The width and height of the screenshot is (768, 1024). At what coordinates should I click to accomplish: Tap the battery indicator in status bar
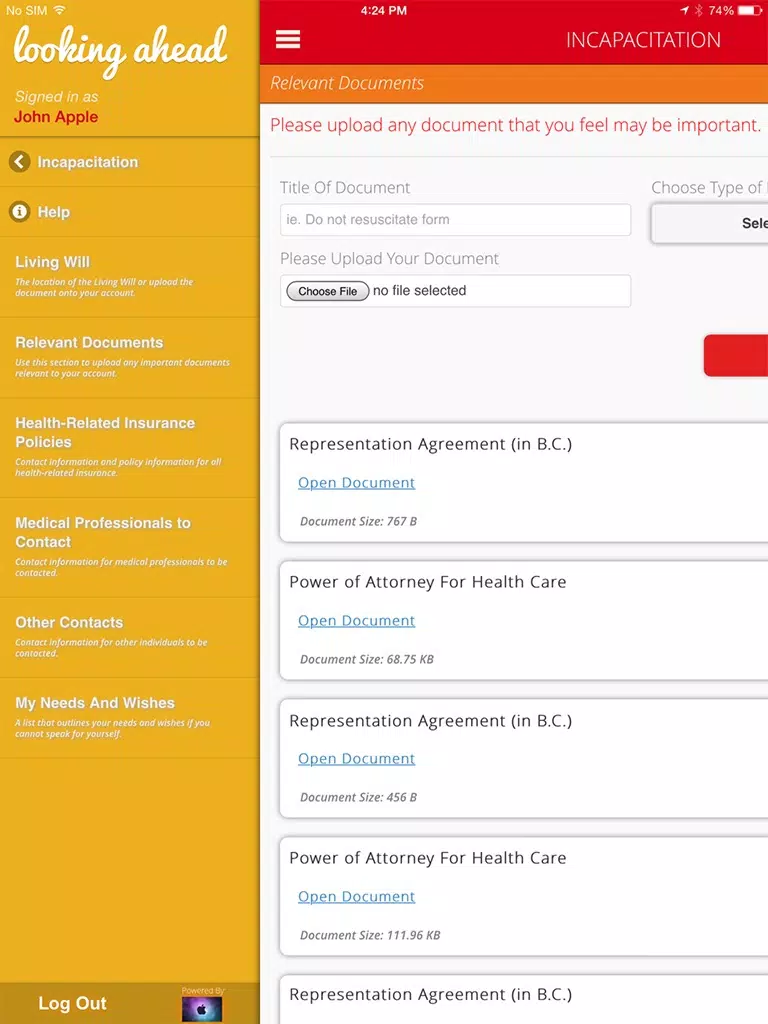coord(749,10)
